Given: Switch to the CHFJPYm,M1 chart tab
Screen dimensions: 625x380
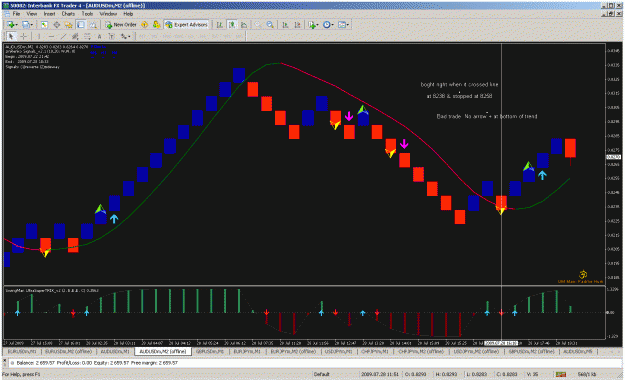Looking at the screenshot, I should click(375, 352).
